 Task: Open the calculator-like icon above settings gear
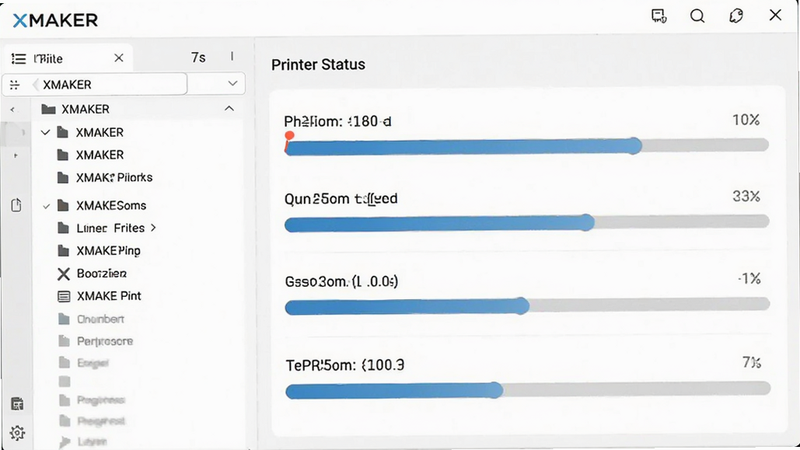coord(17,404)
